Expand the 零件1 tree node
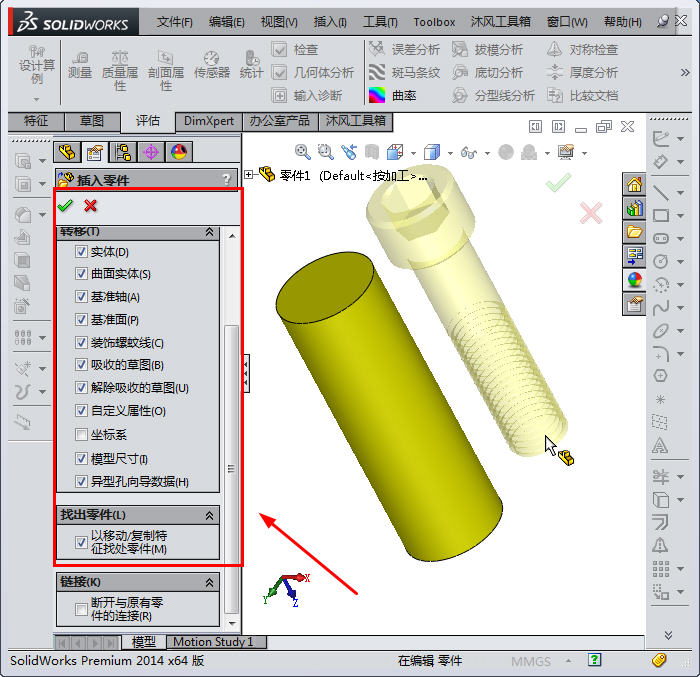 (x=249, y=175)
